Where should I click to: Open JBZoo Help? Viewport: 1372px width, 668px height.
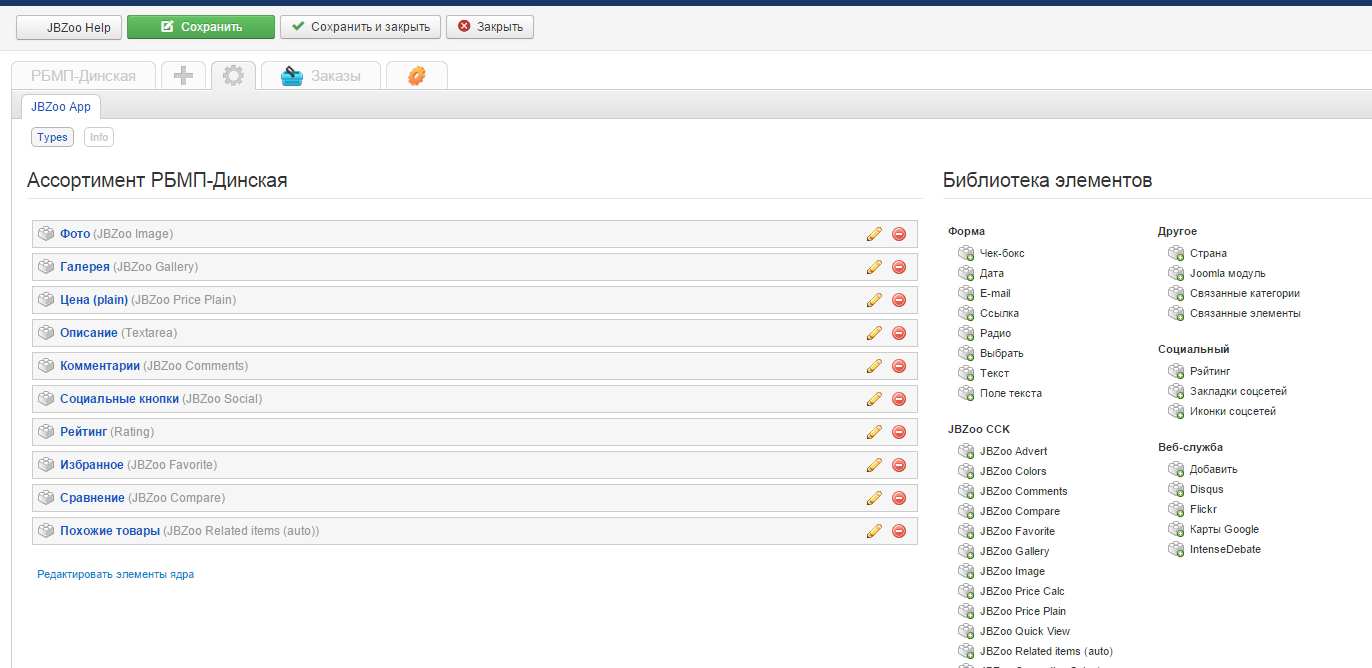69,27
